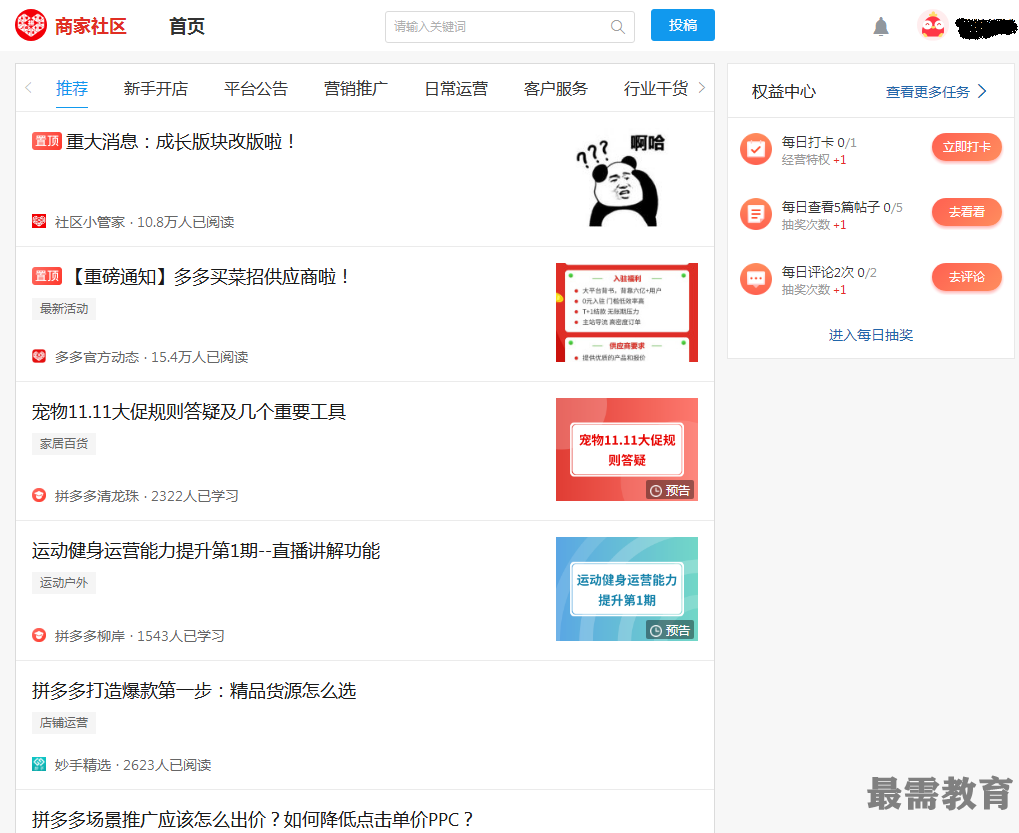Open post 重大消息：成长版块改版啦！

coord(181,142)
